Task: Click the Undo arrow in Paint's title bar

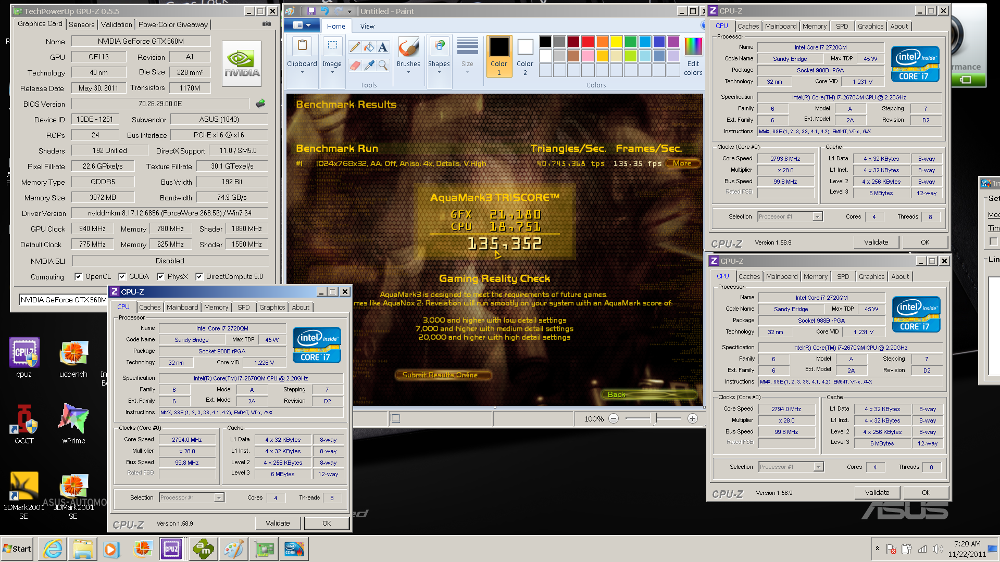Action: click(x=324, y=11)
